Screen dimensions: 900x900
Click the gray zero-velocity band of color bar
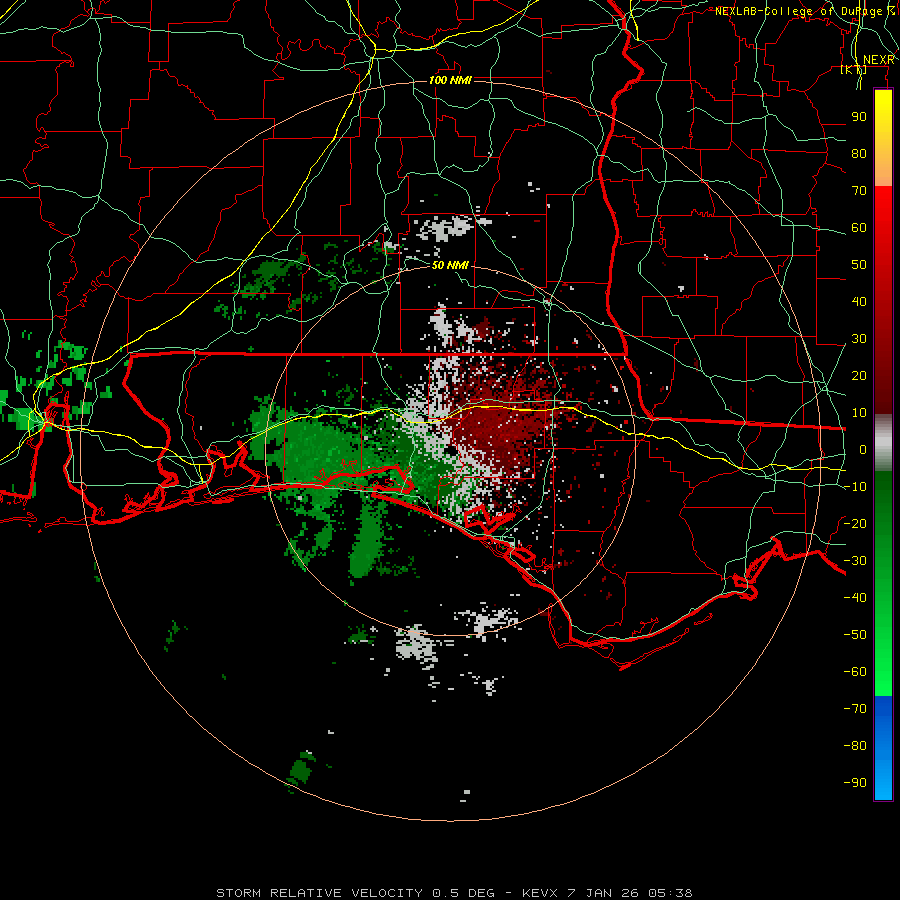click(x=883, y=443)
